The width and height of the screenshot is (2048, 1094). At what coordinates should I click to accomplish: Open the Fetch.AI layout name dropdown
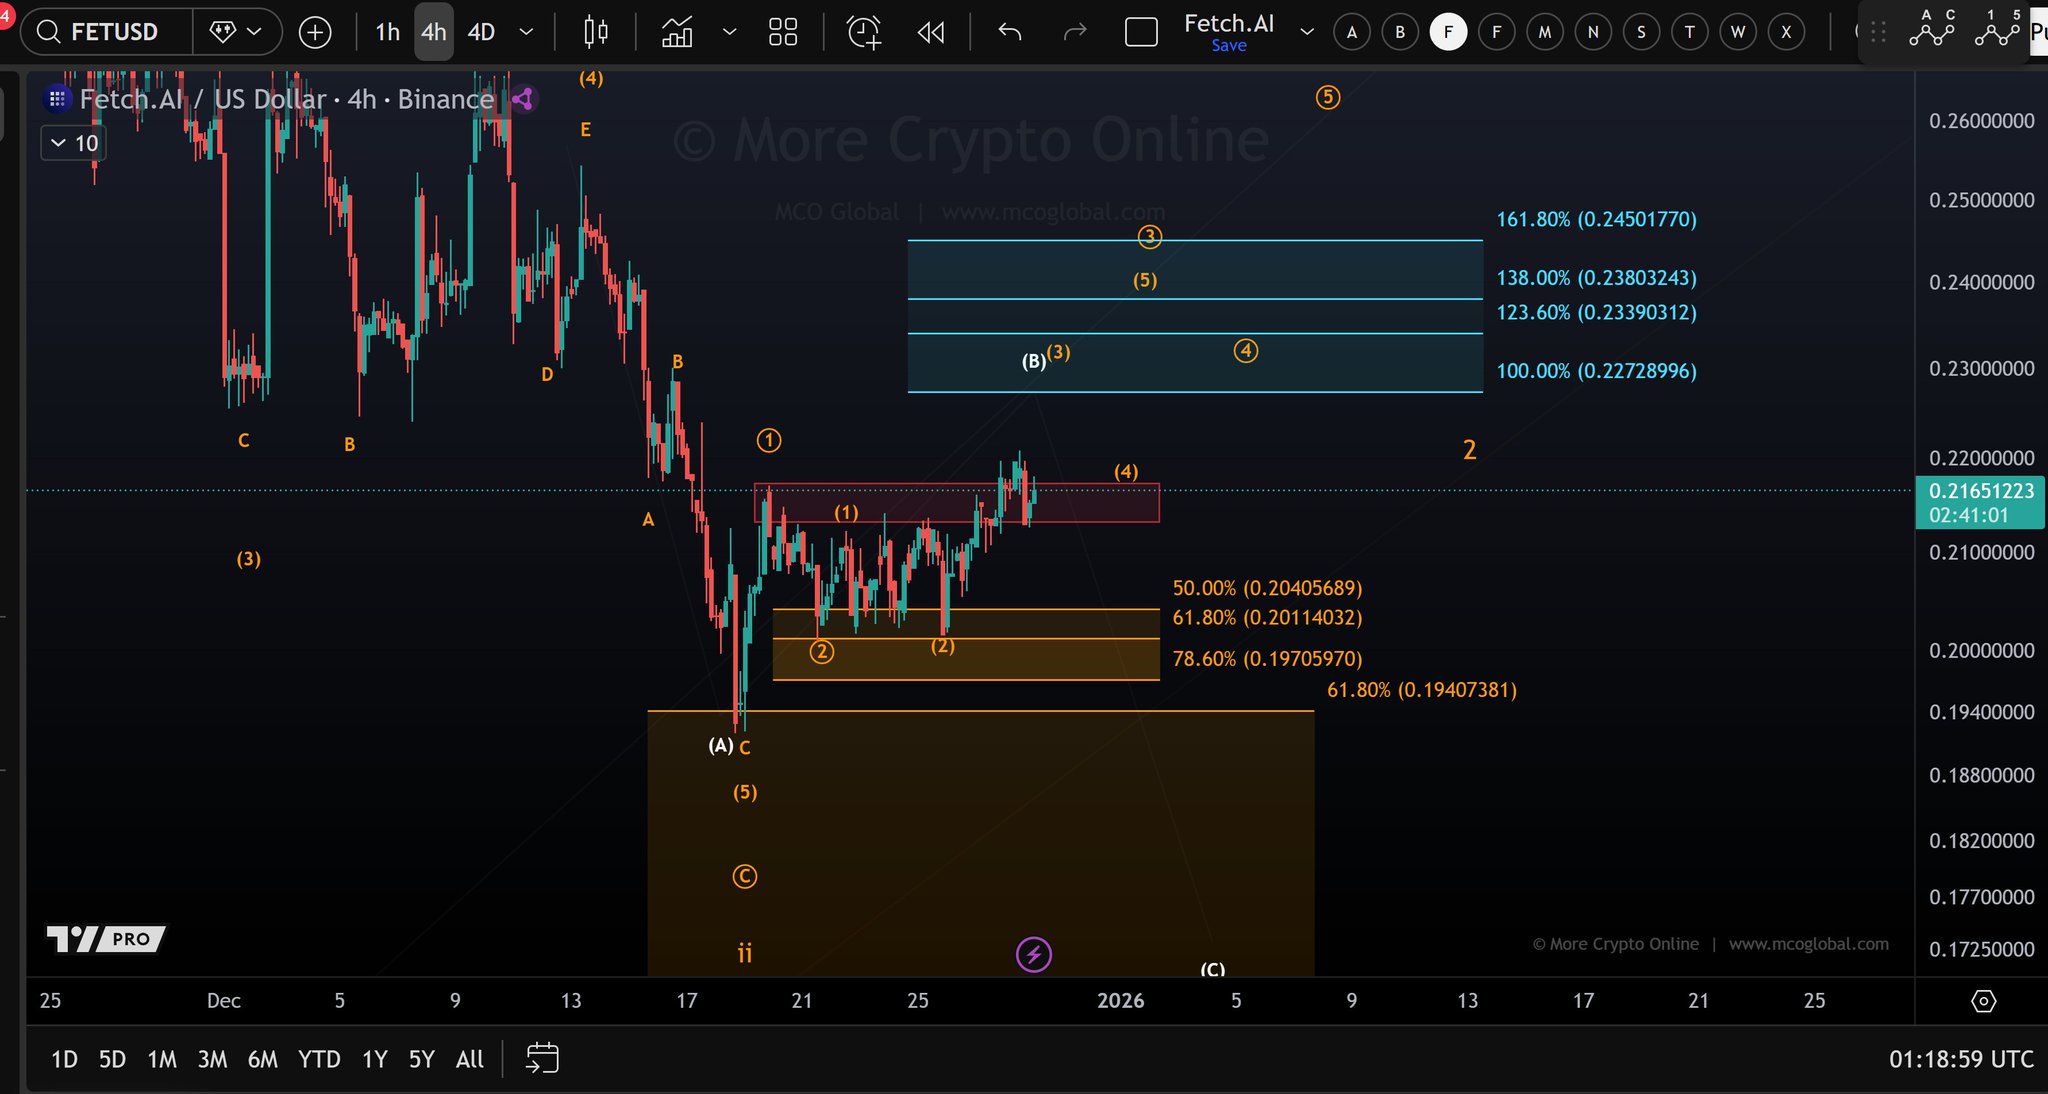(x=1307, y=32)
